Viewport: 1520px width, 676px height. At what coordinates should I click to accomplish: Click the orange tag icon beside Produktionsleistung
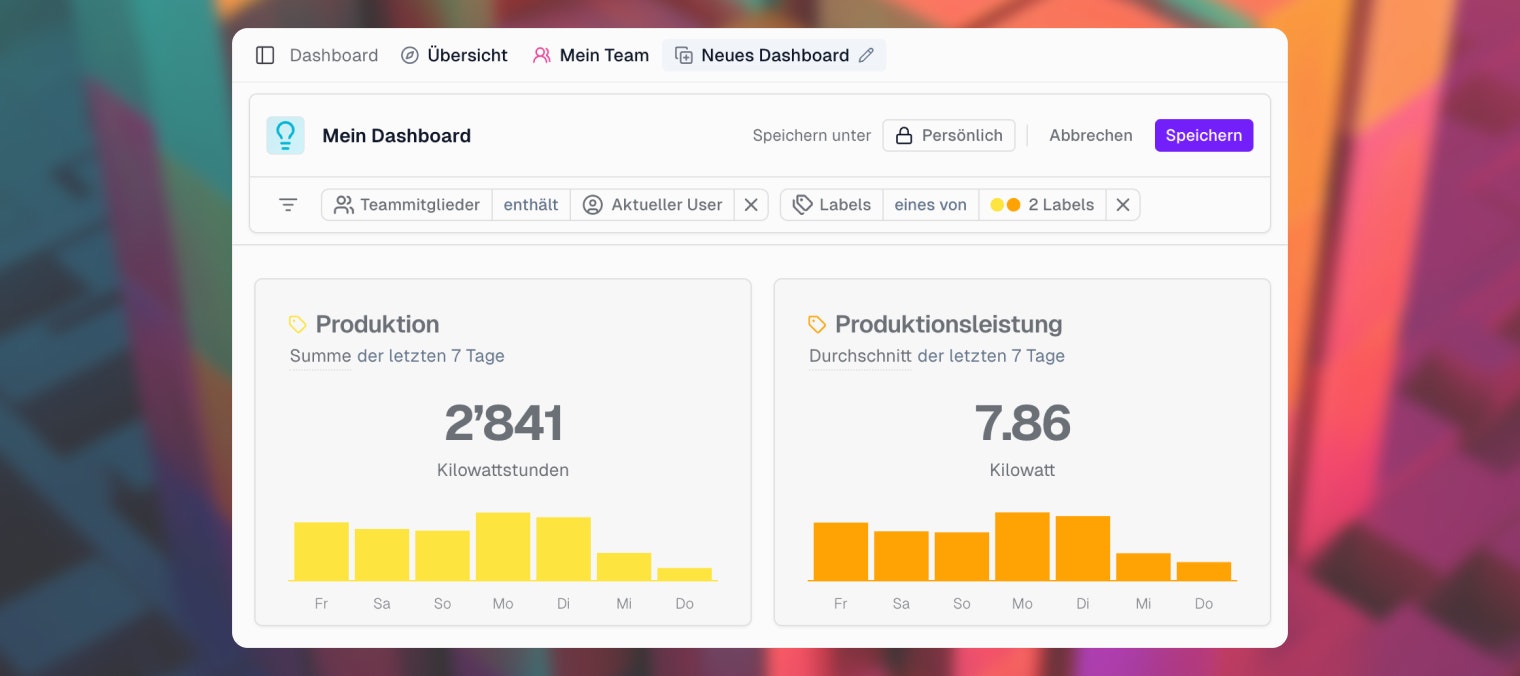pos(817,324)
